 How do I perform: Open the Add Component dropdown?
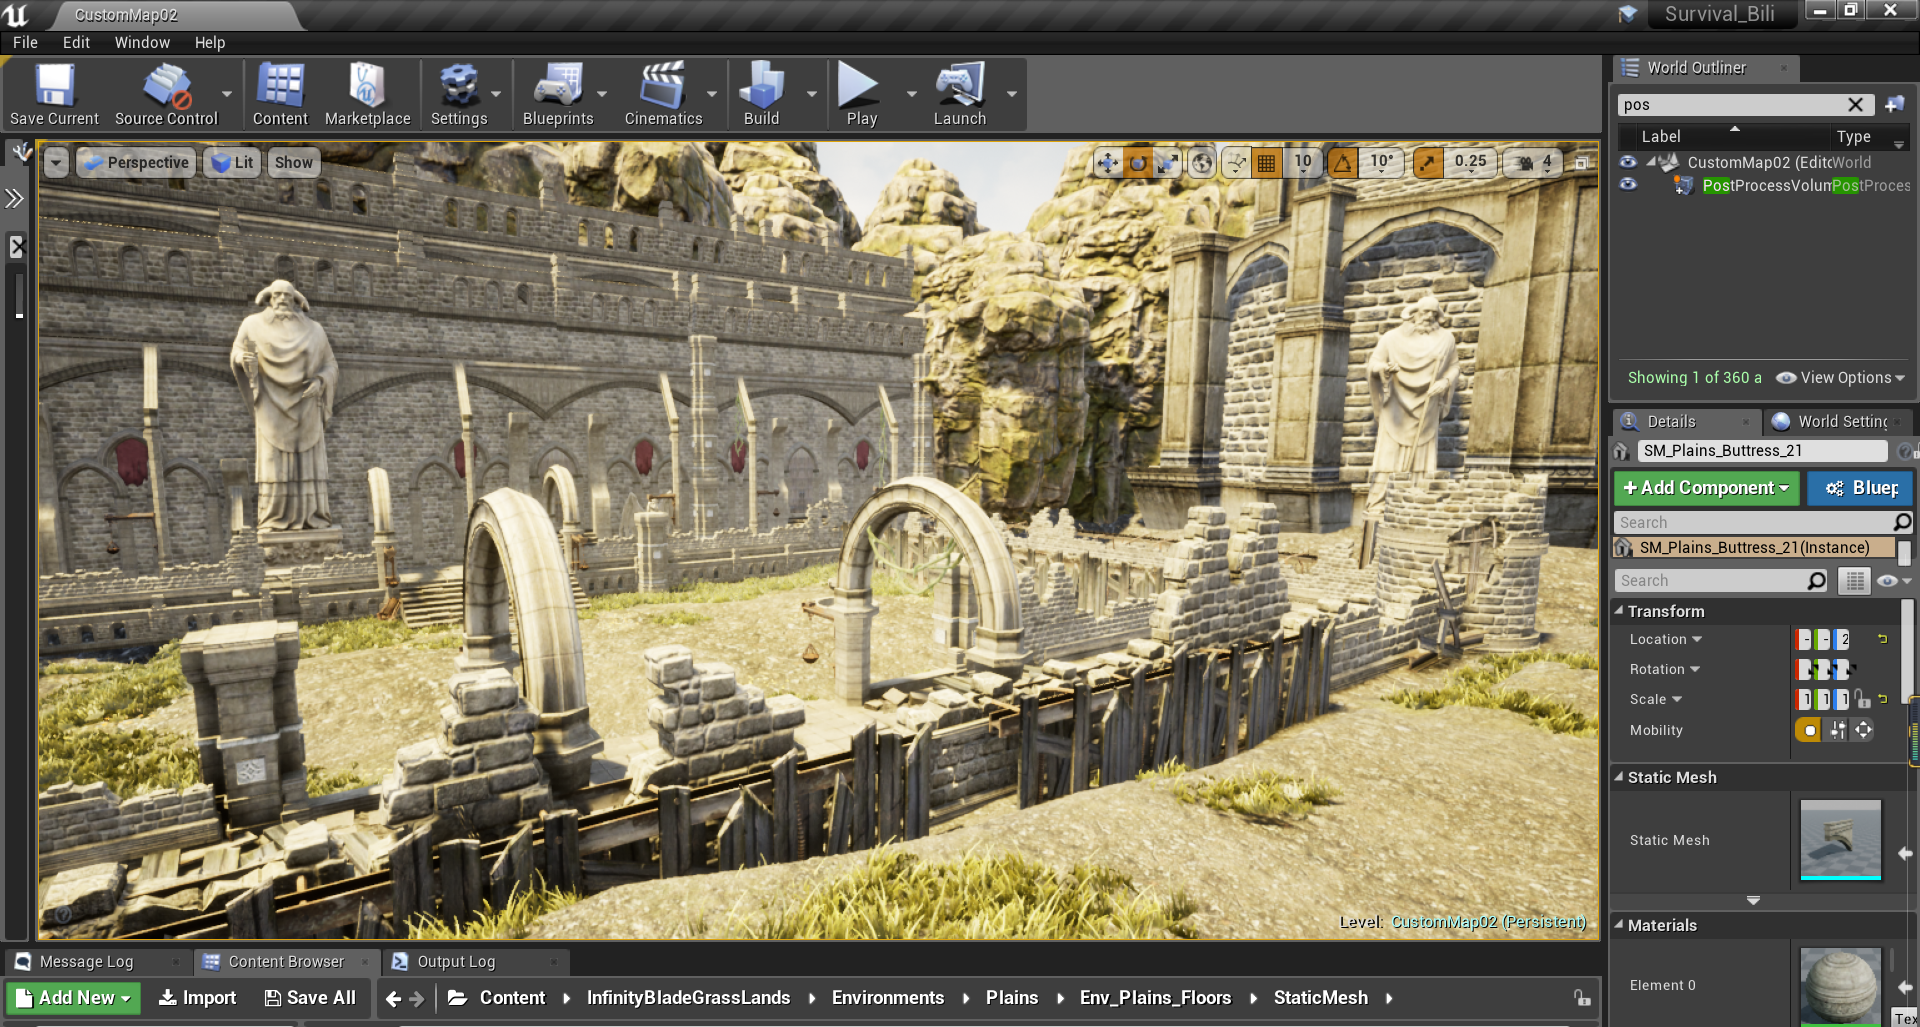click(1706, 488)
